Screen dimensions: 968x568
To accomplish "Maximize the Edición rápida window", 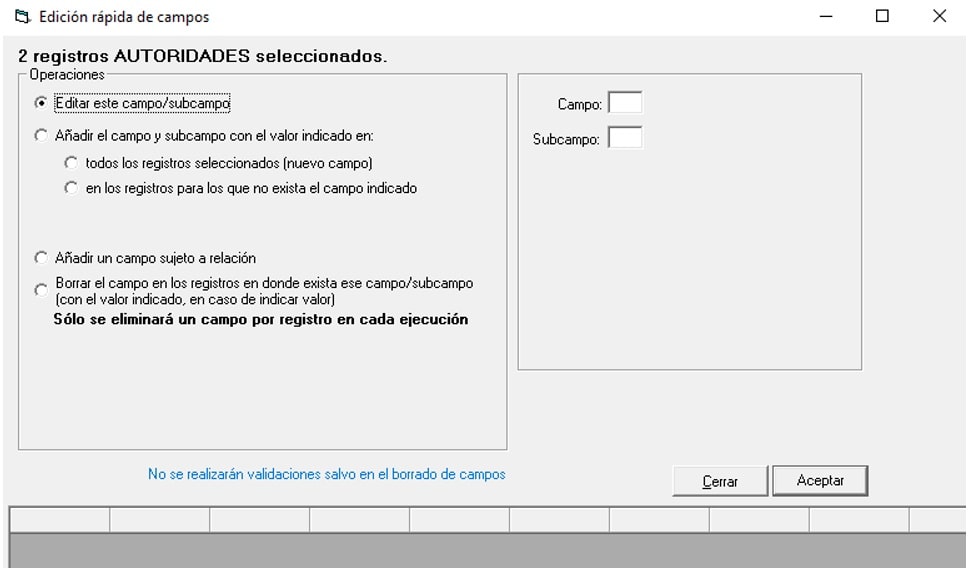I will [882, 17].
